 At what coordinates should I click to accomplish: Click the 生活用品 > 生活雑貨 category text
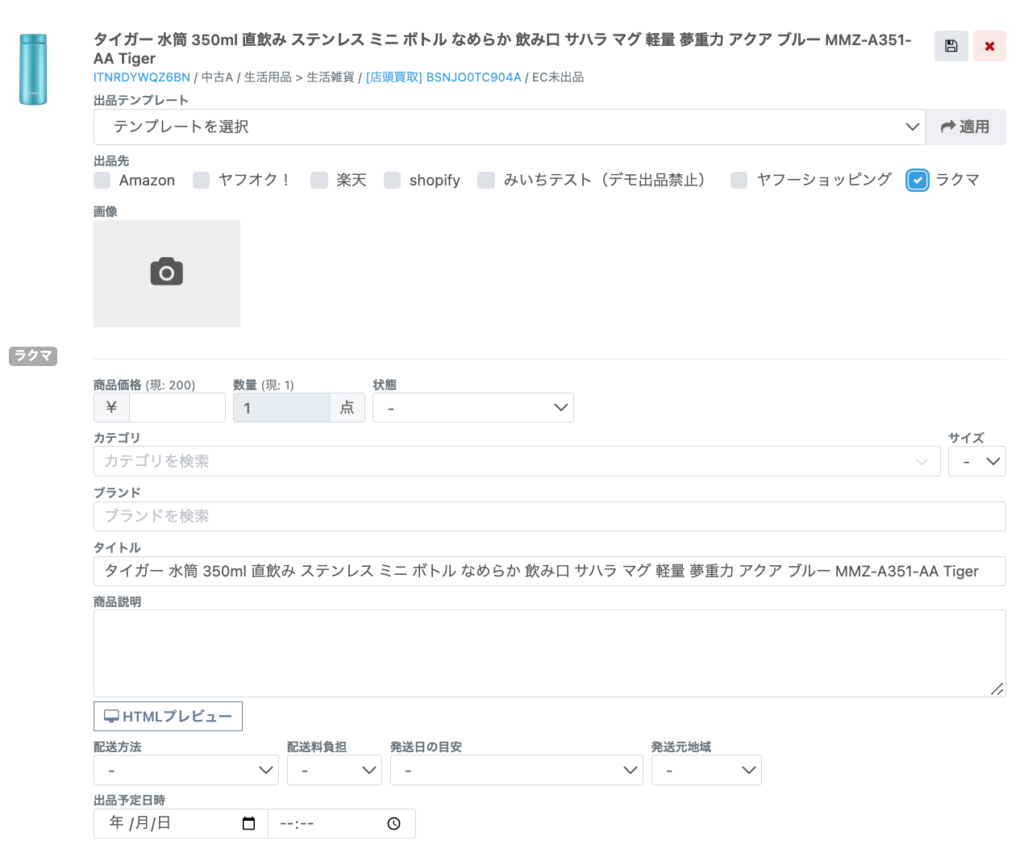[299, 77]
